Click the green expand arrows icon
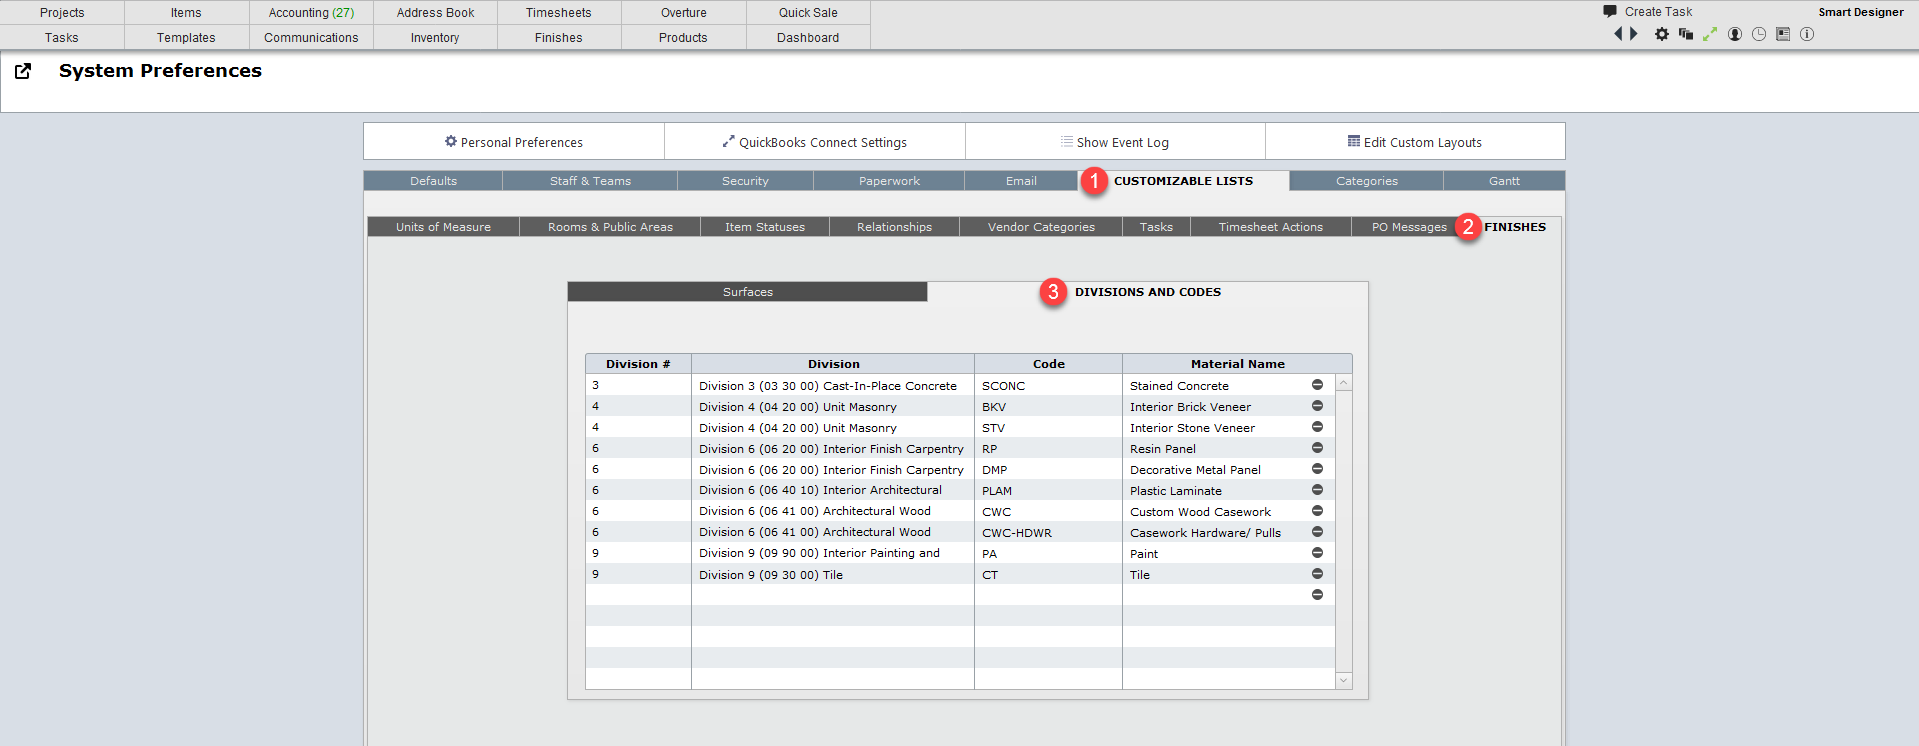The image size is (1919, 746). point(1710,34)
